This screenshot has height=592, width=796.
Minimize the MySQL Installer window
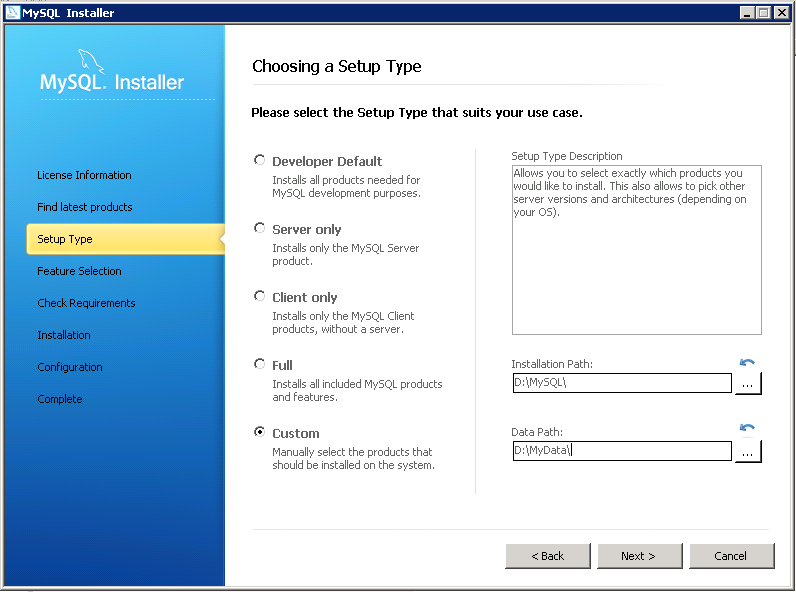tap(746, 13)
